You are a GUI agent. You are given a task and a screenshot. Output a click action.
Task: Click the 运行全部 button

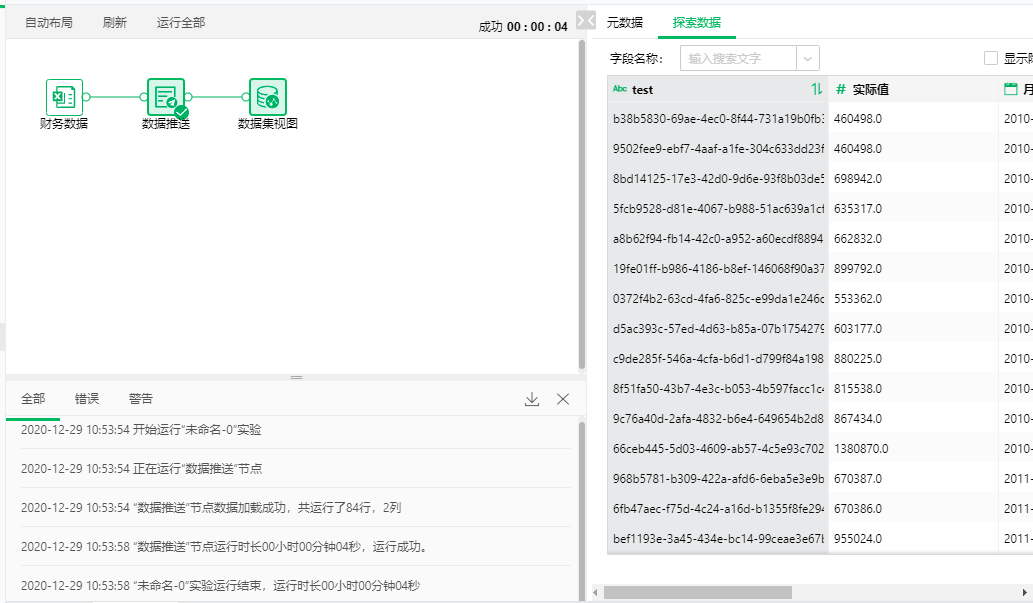click(181, 22)
